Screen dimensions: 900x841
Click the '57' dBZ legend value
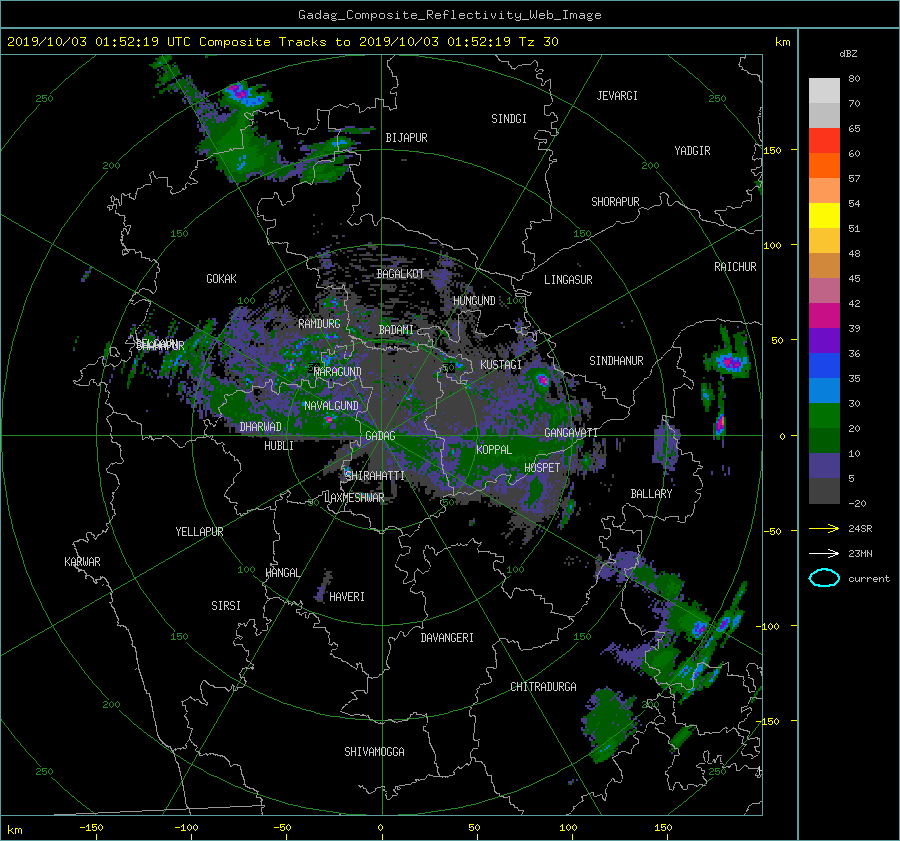point(854,179)
